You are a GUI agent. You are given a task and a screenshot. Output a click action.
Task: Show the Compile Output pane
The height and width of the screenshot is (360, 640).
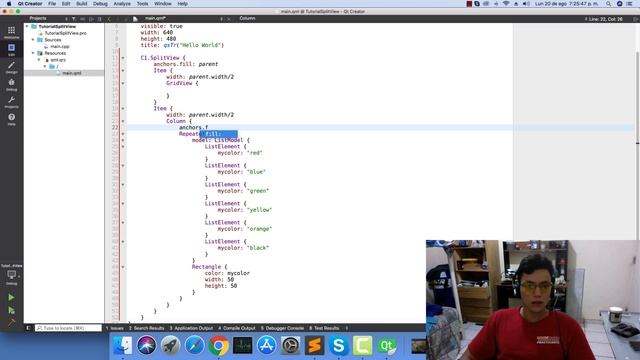click(x=237, y=328)
